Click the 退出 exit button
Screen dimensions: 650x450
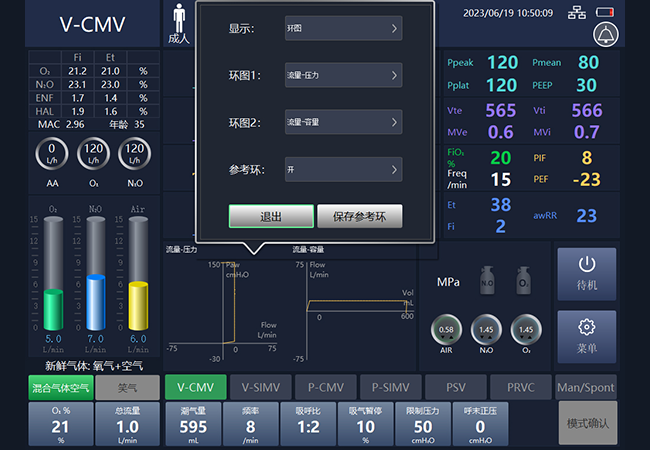click(270, 216)
